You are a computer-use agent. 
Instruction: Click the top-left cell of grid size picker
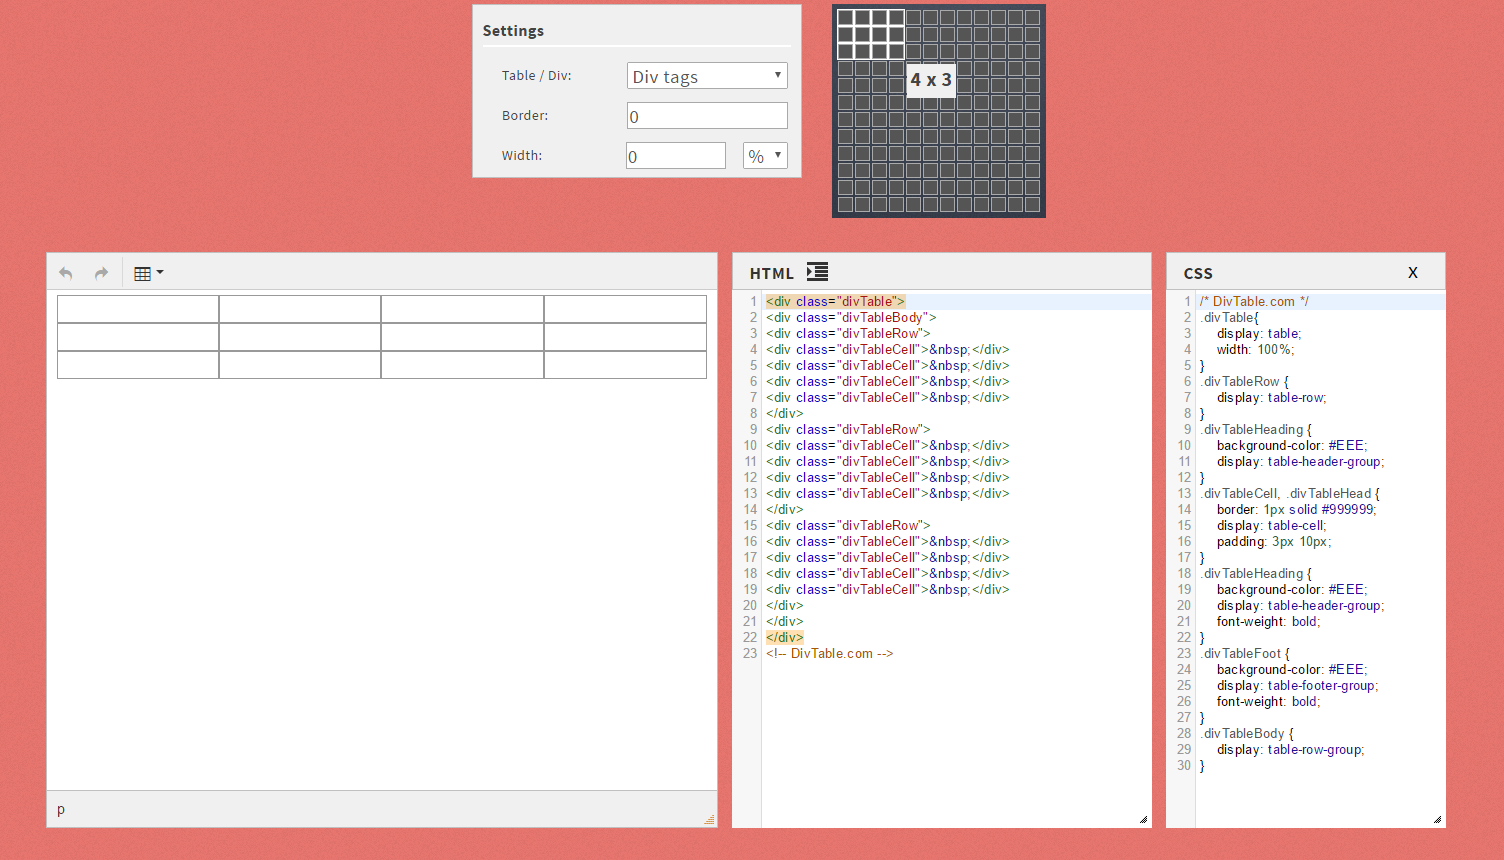[845, 17]
